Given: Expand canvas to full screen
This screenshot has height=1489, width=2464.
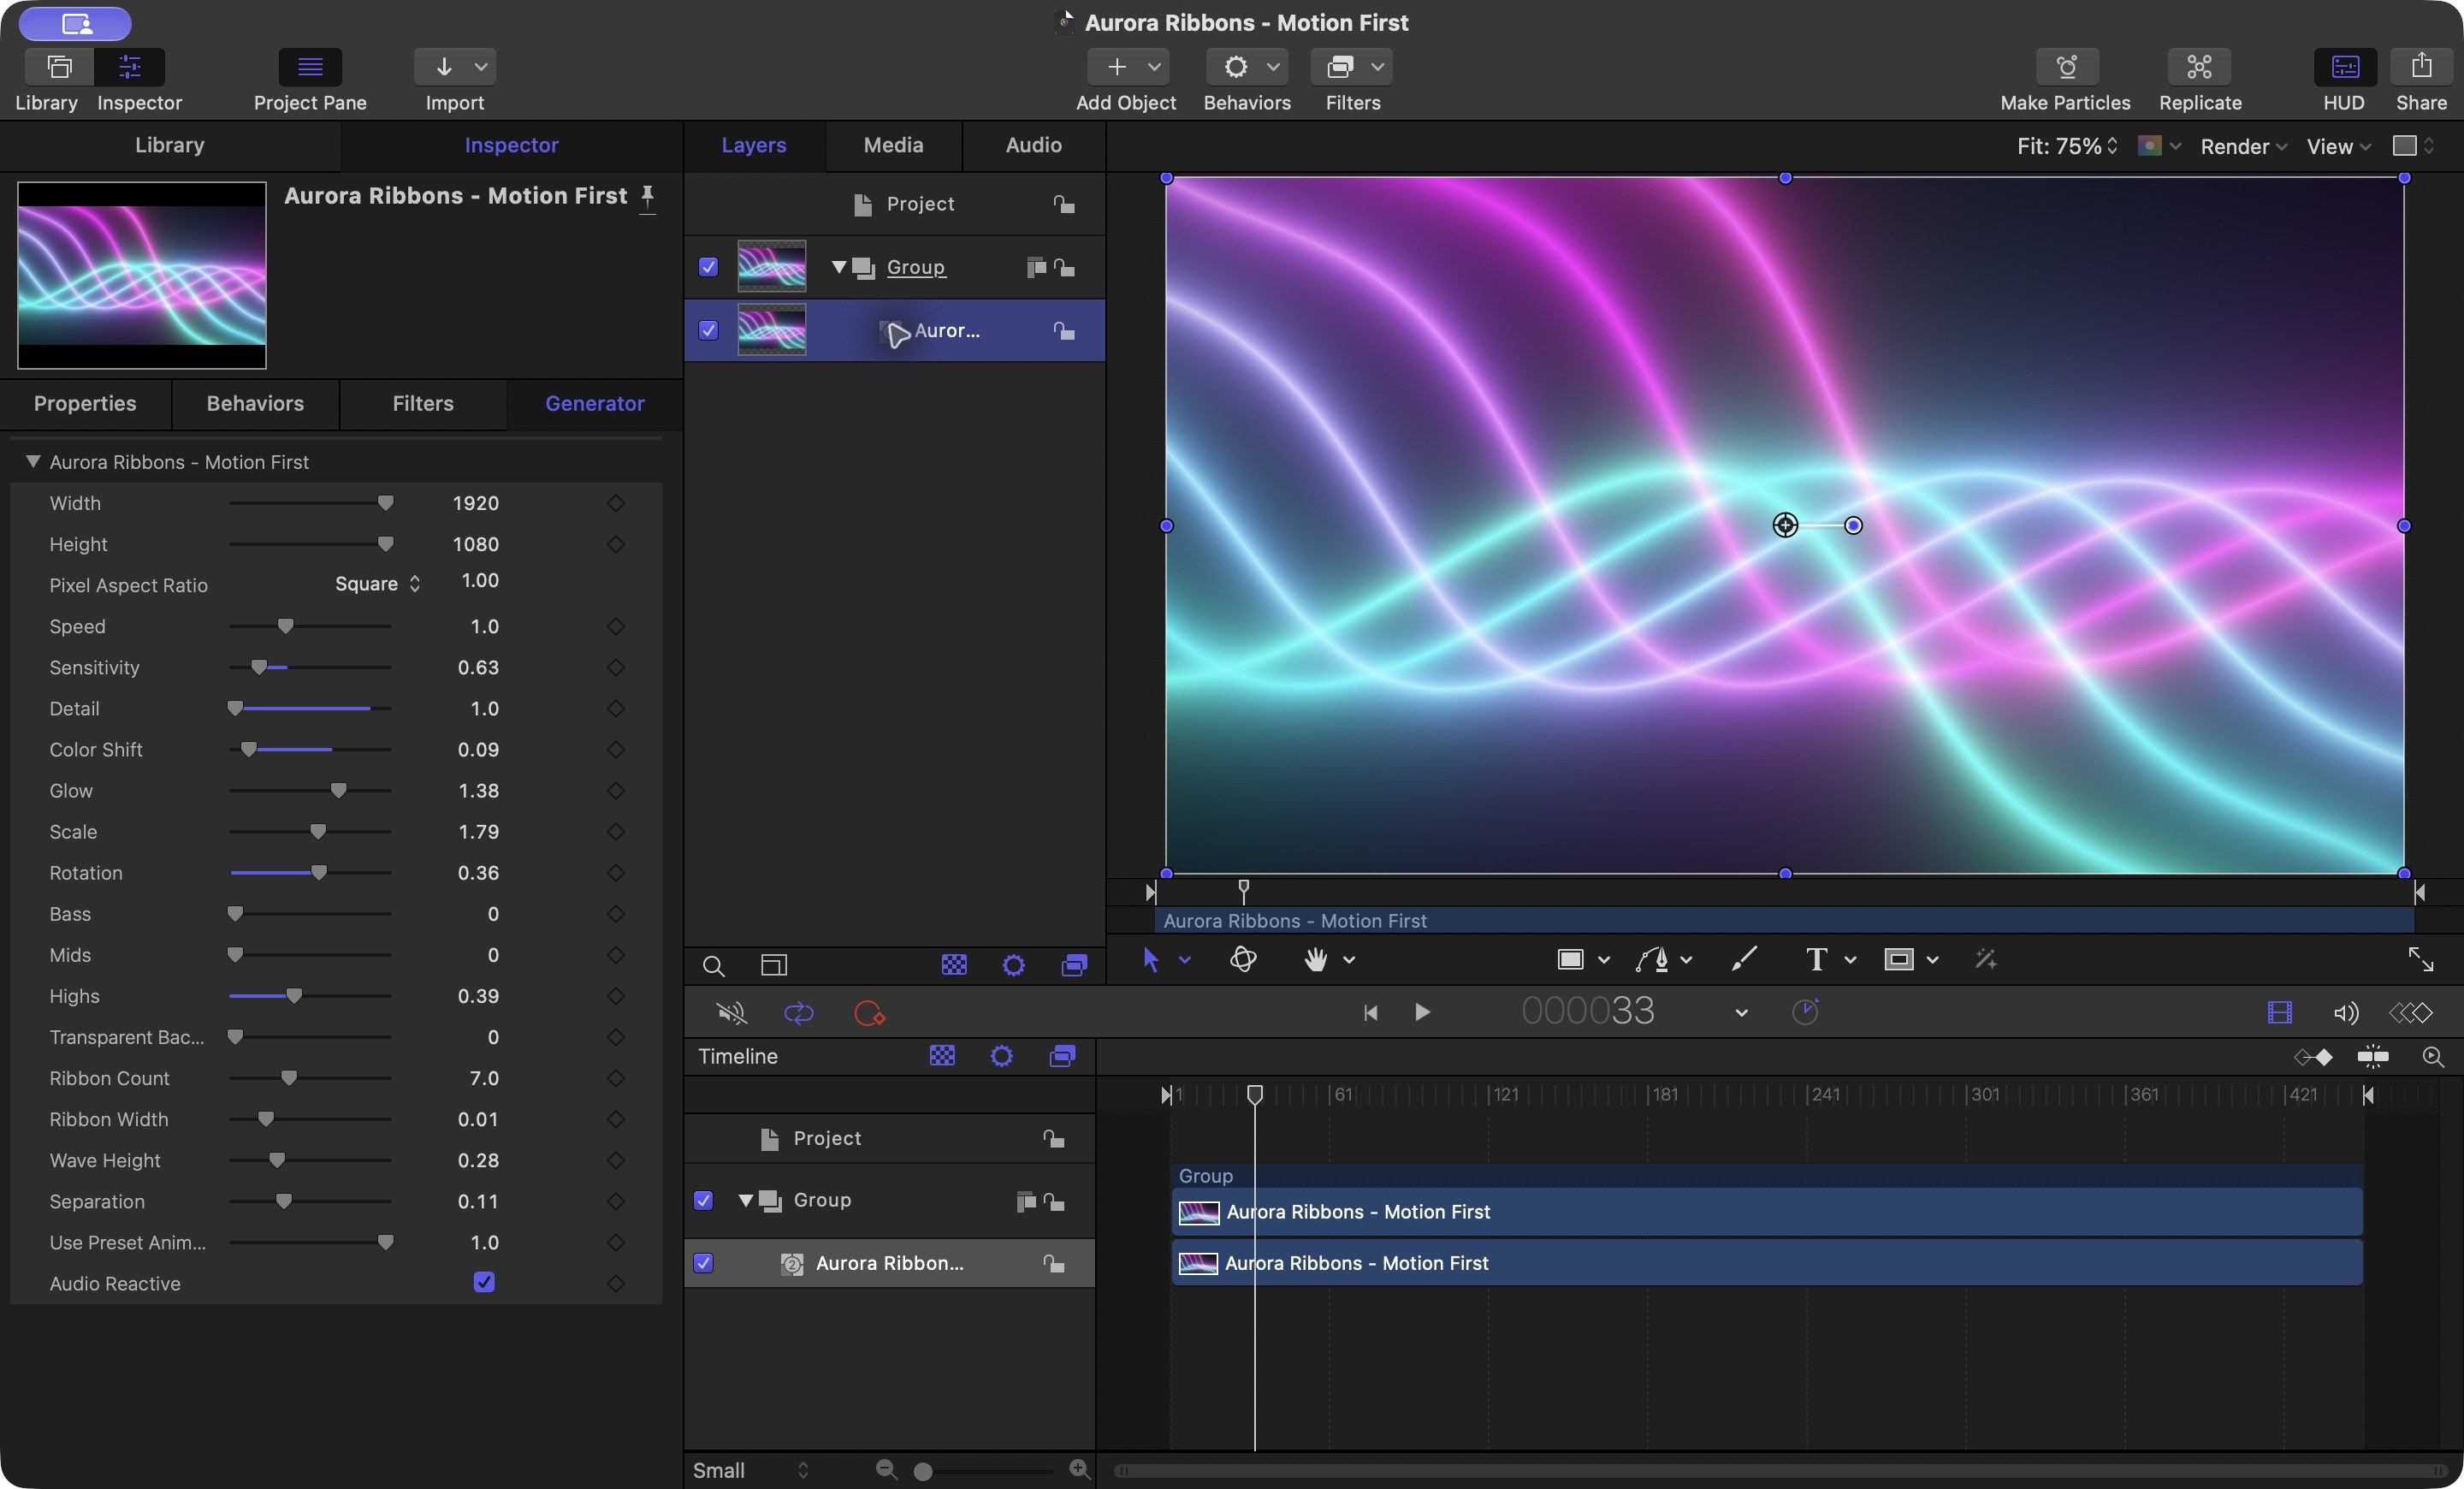Looking at the screenshot, I should pos(2420,959).
